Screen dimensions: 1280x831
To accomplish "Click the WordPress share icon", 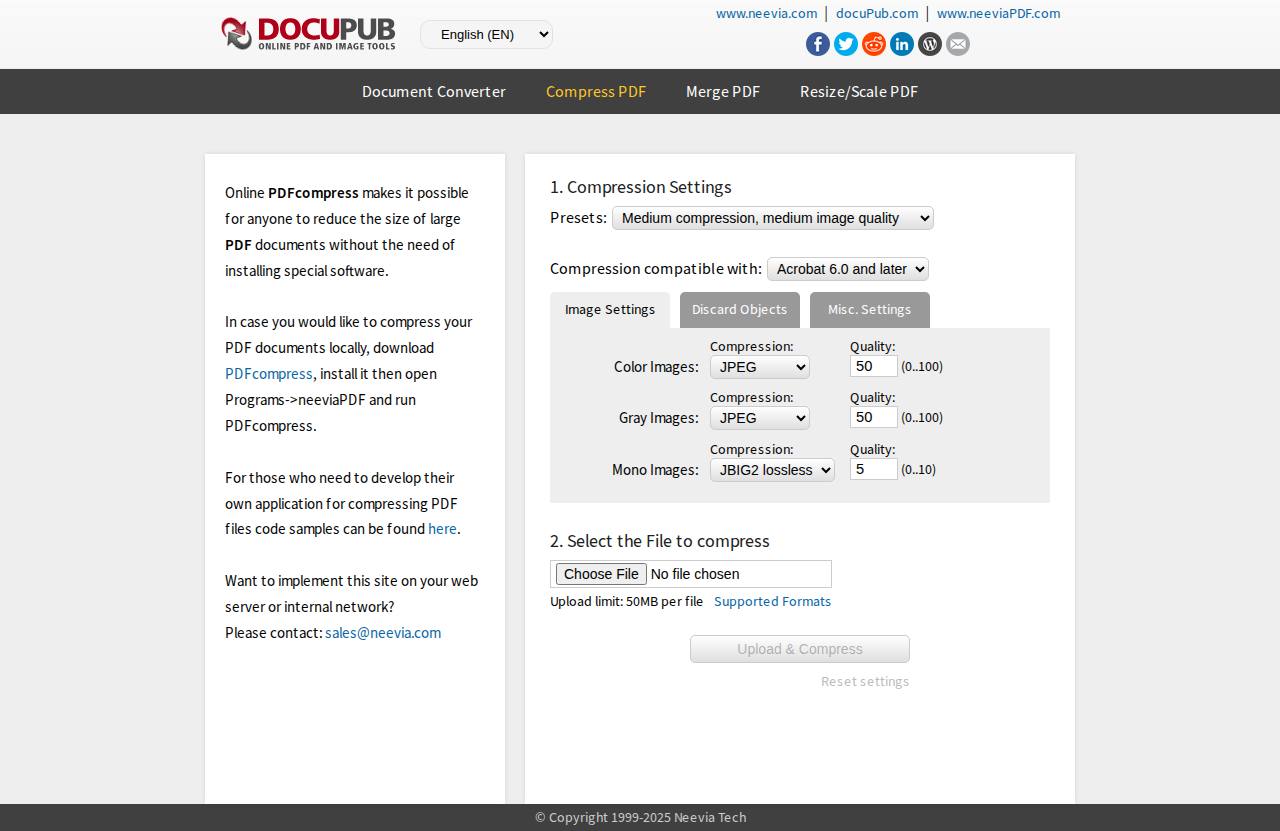I will pyautogui.click(x=930, y=44).
